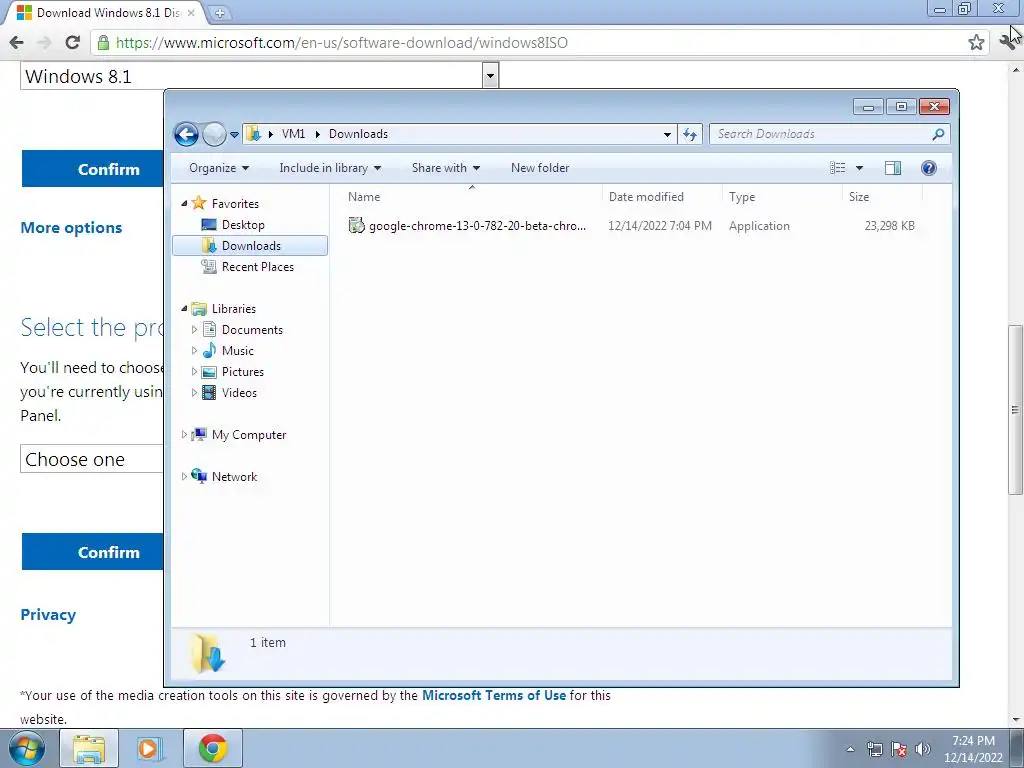Open the Windows Start menu
The image size is (1024, 768).
[27, 748]
